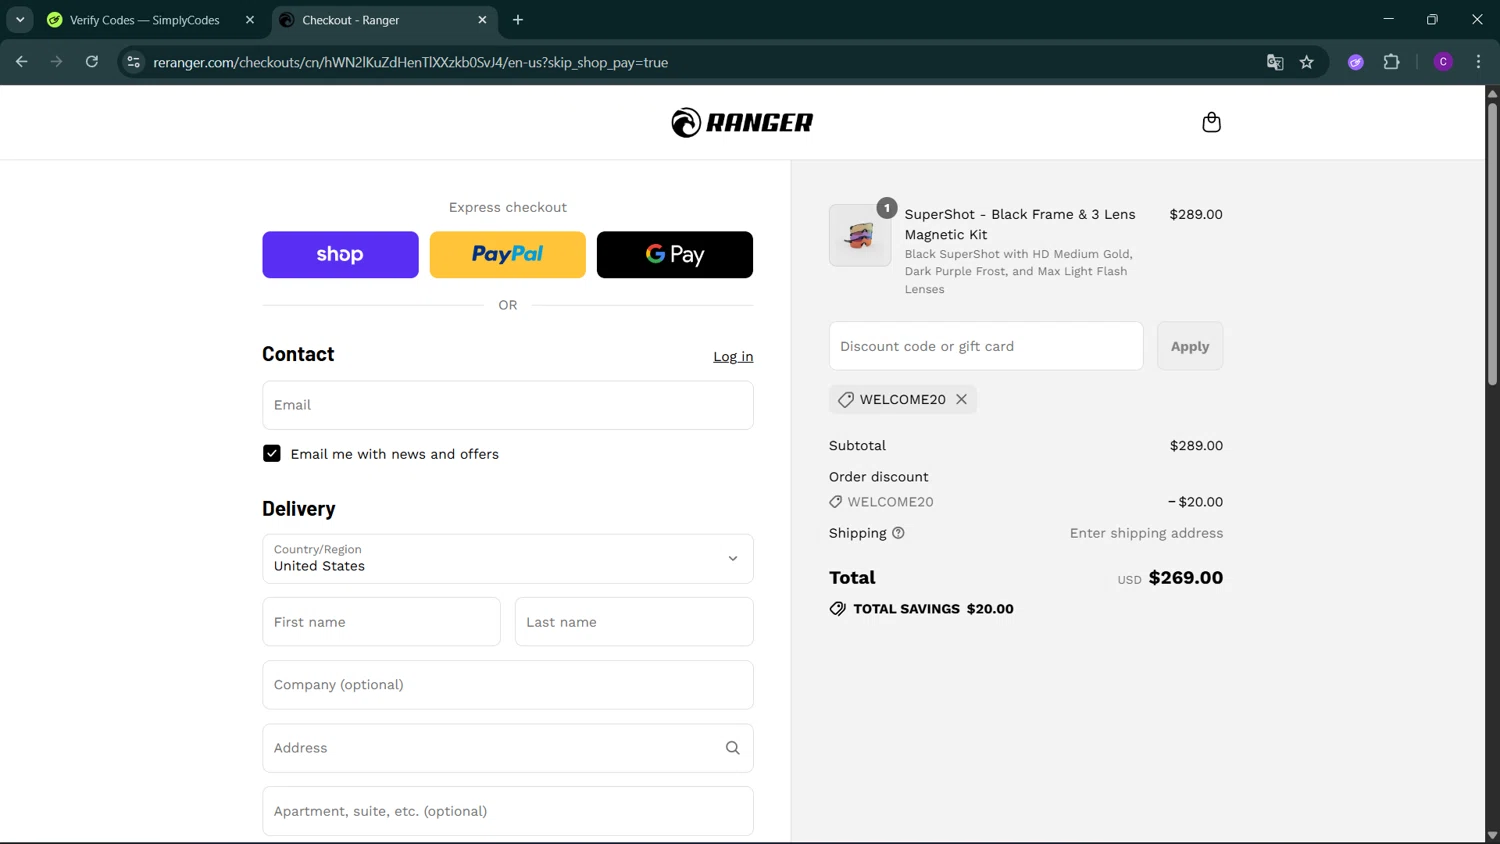
Task: Go forward in browser history
Action: [x=56, y=62]
